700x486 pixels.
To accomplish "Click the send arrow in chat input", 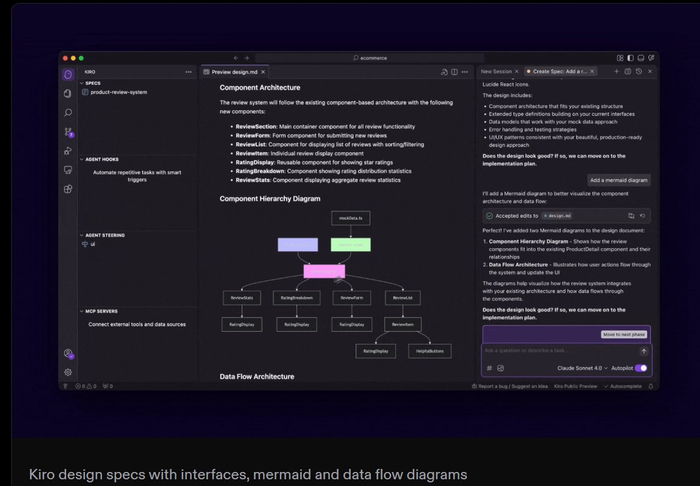I will (x=644, y=351).
